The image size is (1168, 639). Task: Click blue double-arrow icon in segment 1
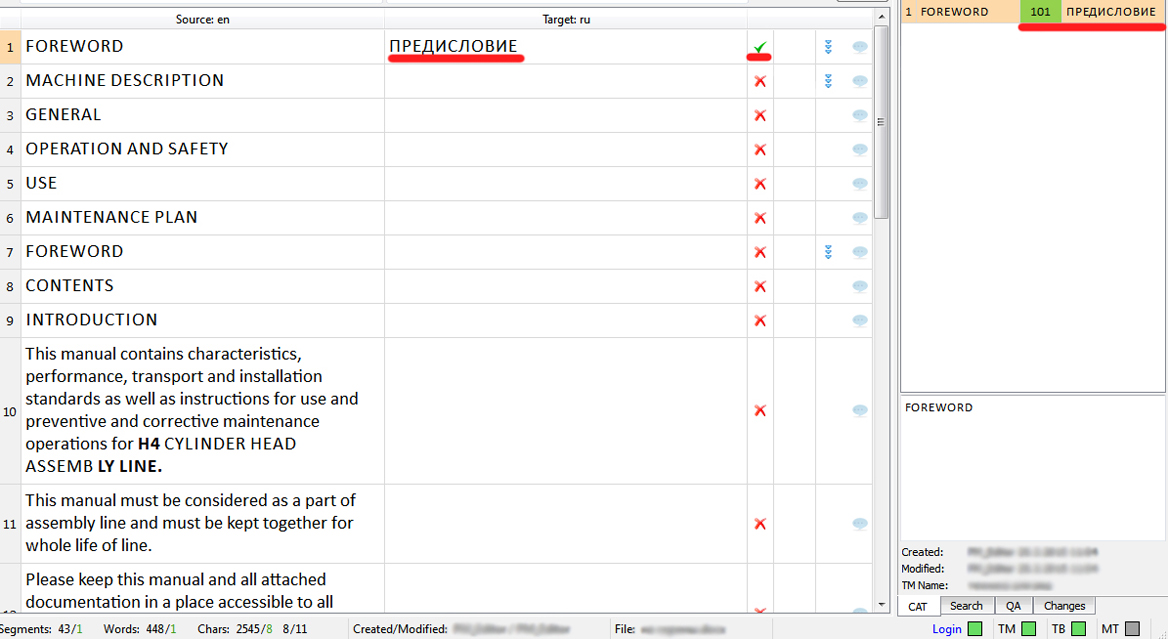coord(828,47)
